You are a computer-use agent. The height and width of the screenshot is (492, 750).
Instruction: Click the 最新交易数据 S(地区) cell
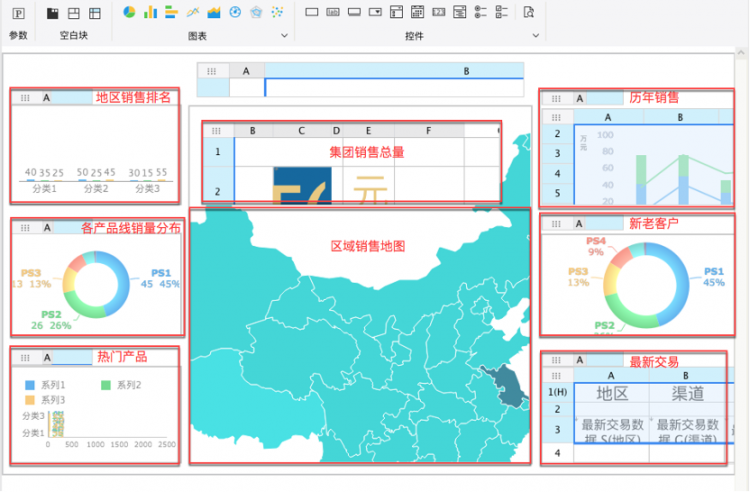pos(612,430)
